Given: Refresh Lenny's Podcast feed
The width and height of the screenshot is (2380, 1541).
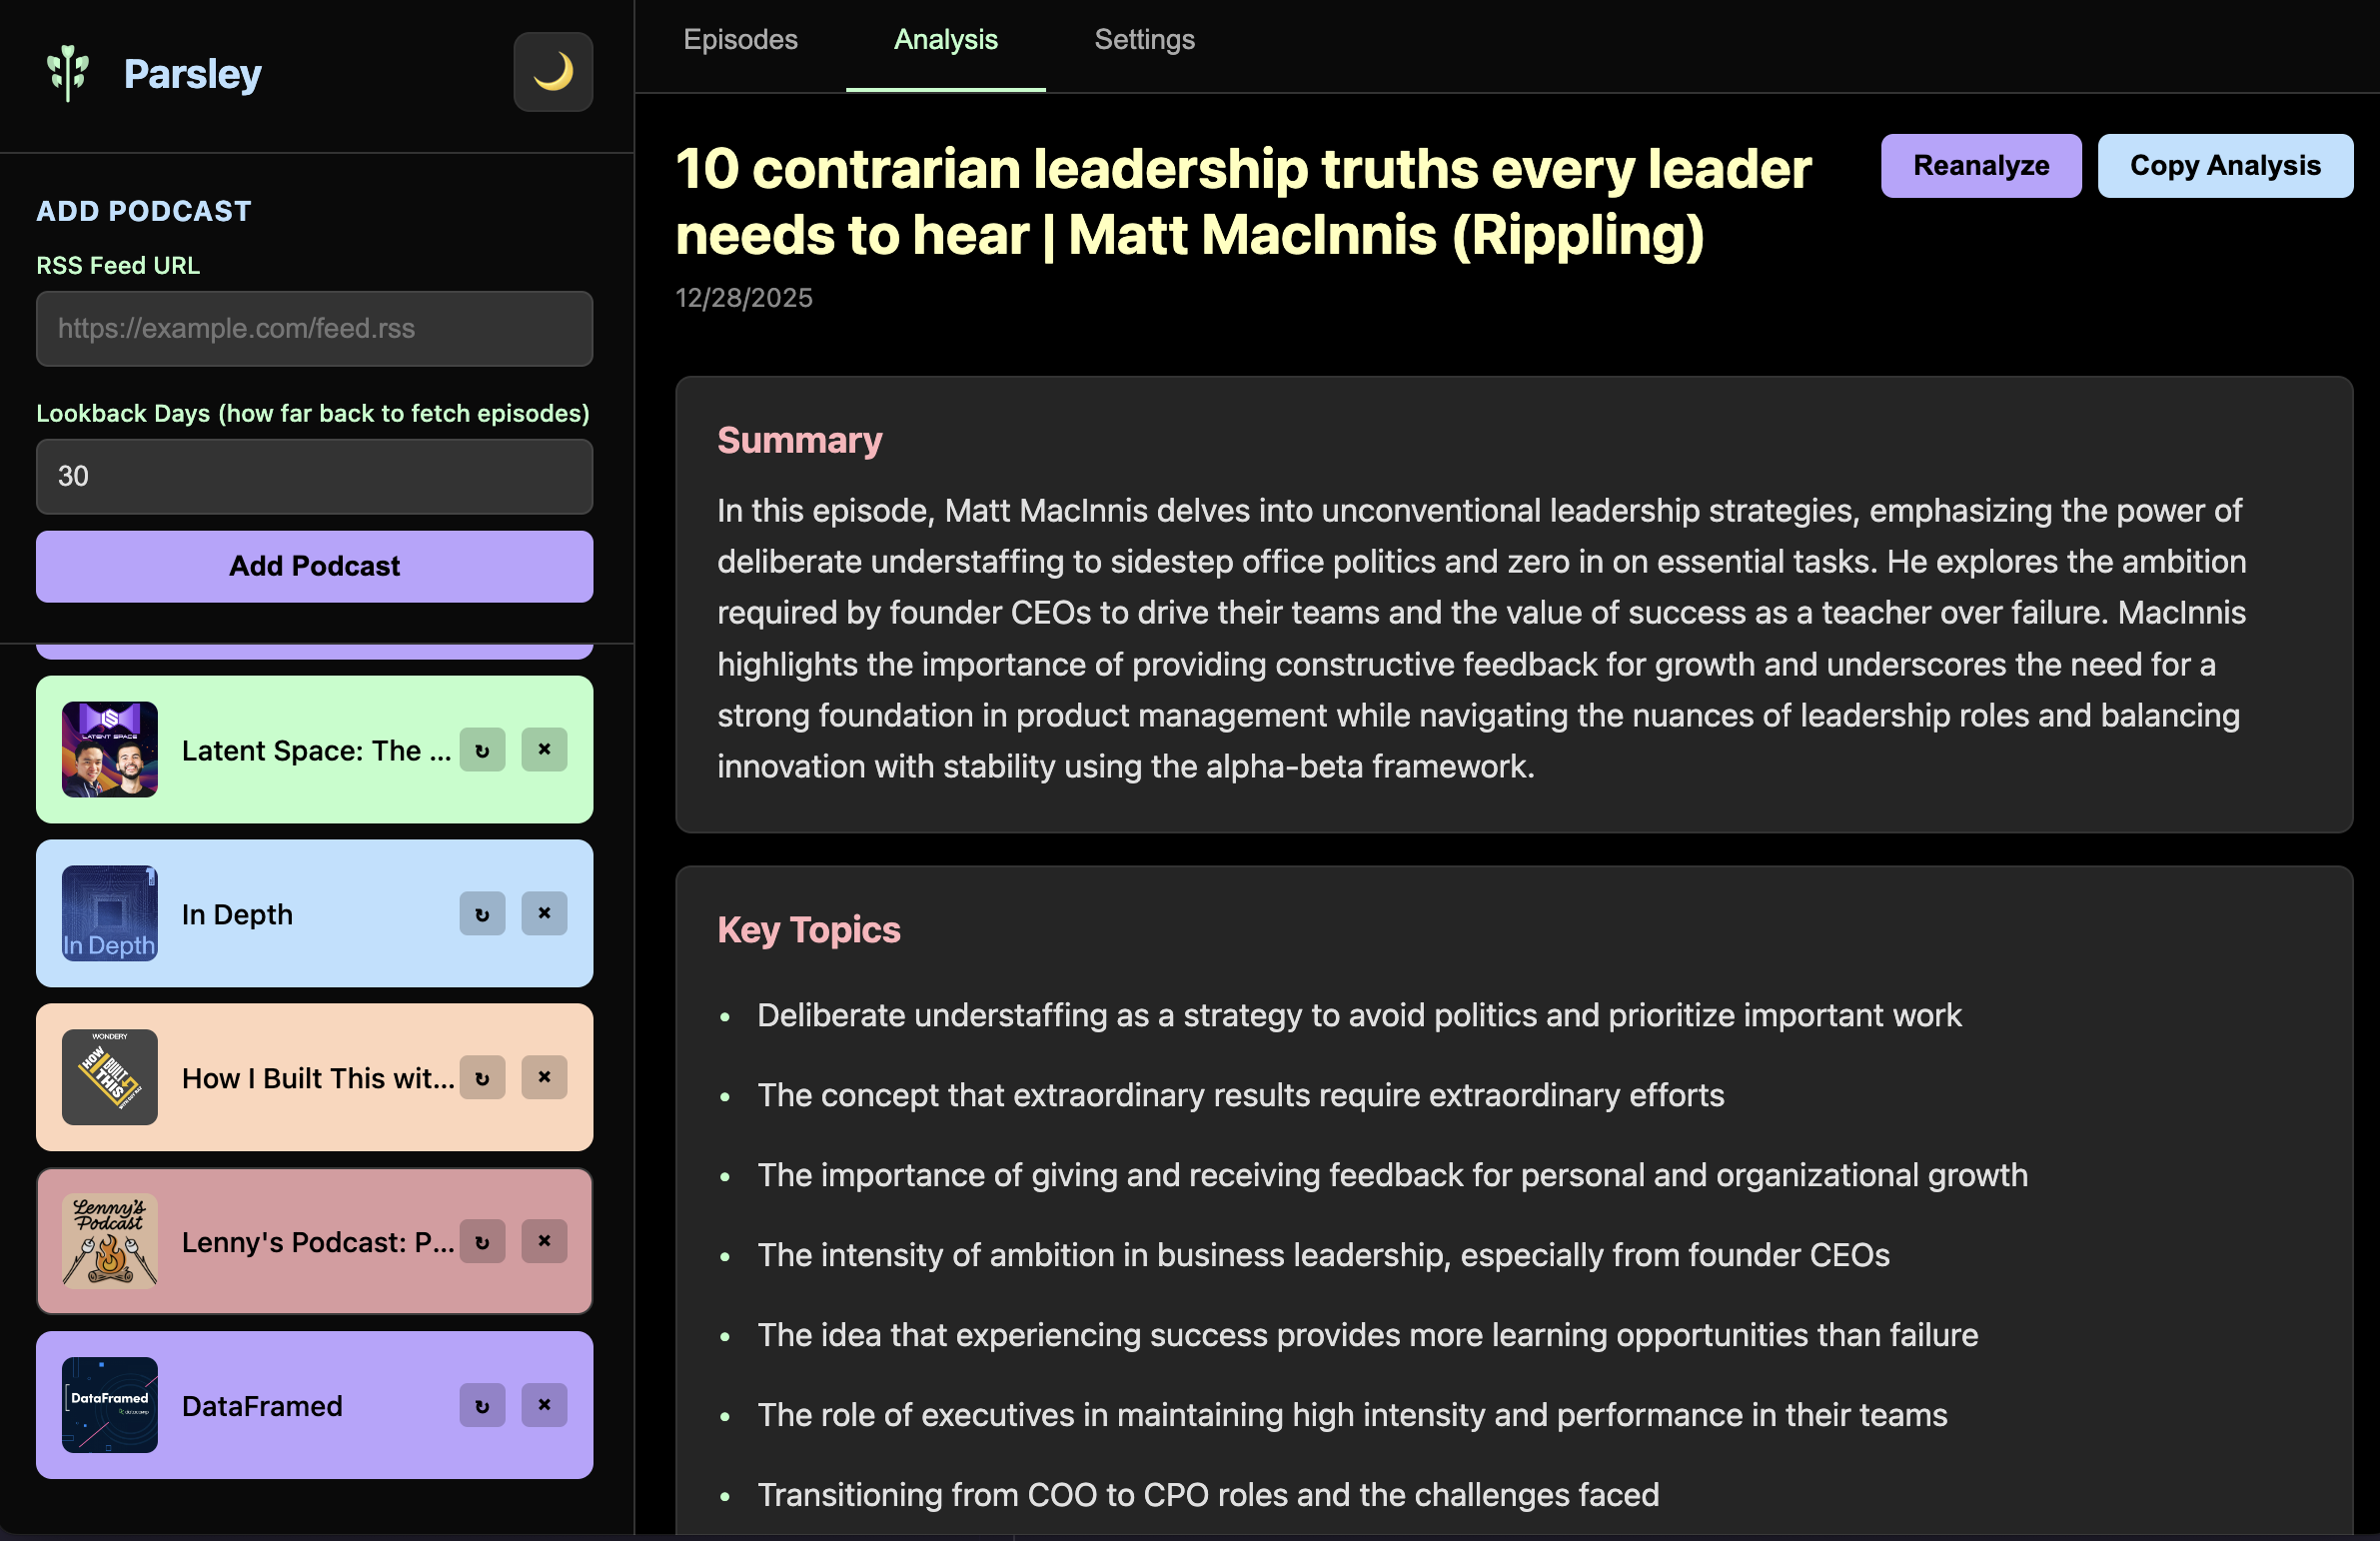Looking at the screenshot, I should [482, 1242].
